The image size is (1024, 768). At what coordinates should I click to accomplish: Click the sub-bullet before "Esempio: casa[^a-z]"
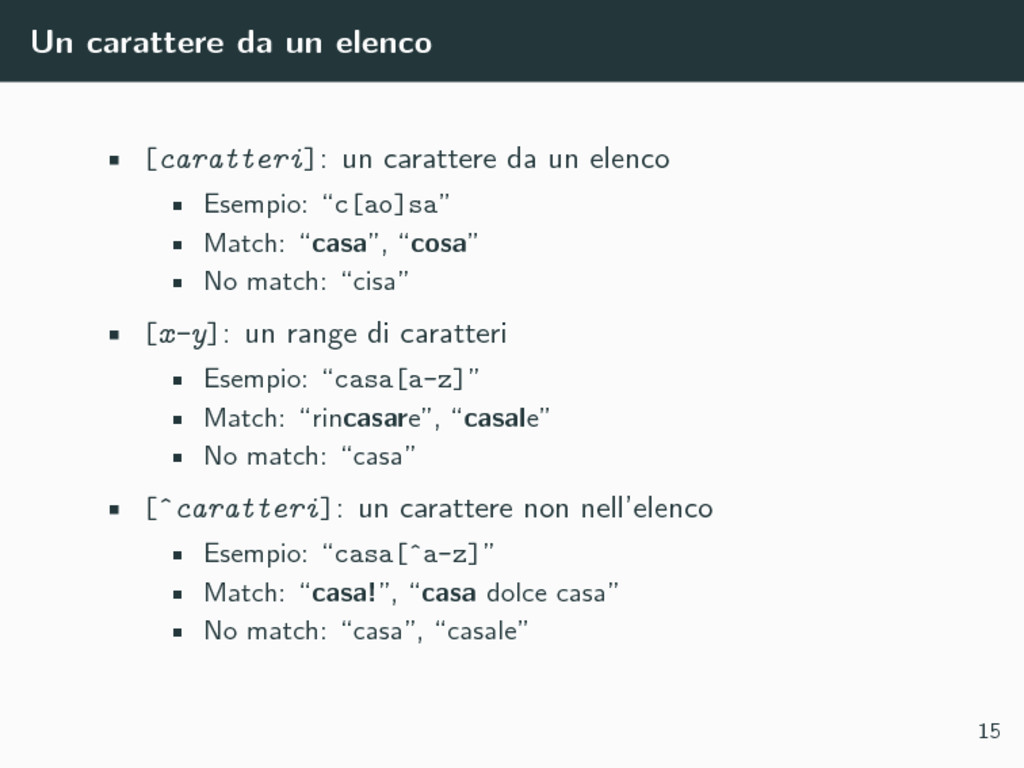coord(177,555)
